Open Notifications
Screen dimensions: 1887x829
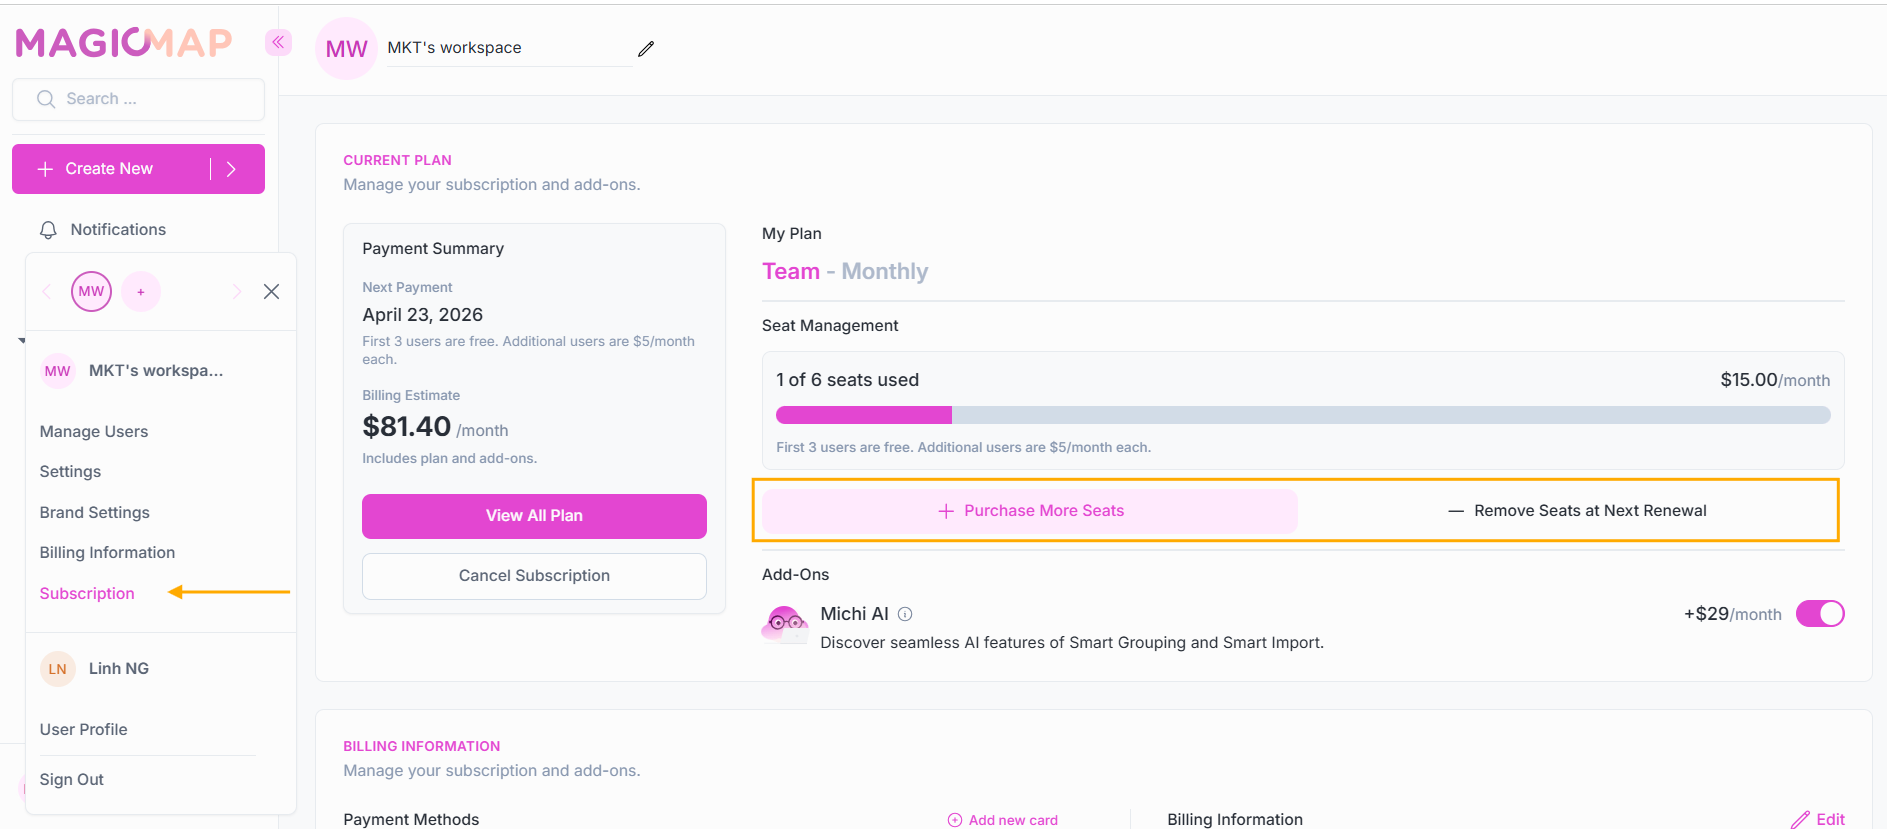(x=118, y=230)
